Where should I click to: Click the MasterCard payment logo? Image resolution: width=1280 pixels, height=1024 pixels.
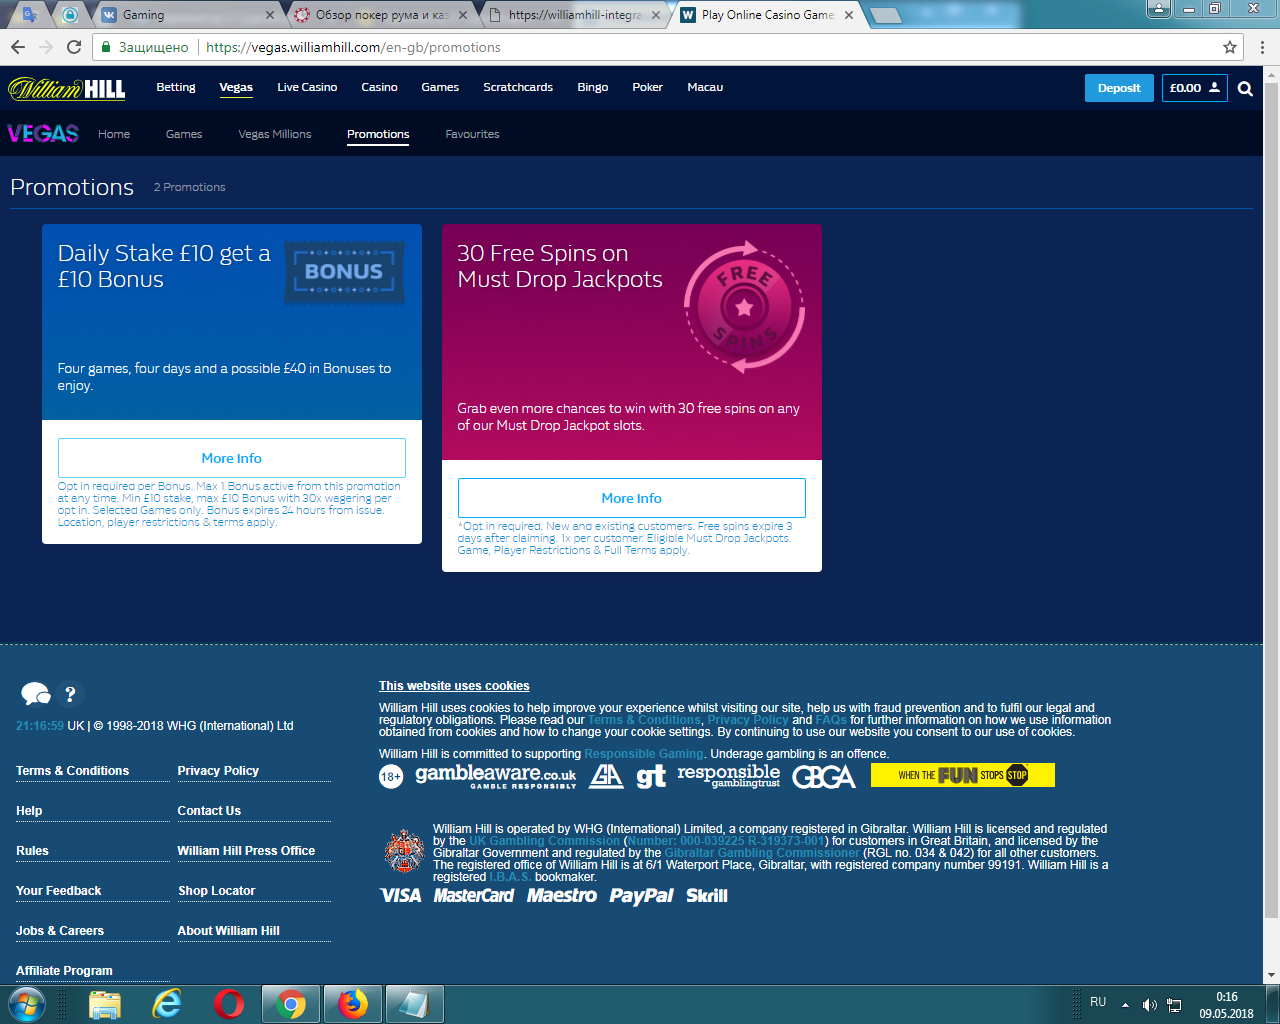(x=474, y=895)
